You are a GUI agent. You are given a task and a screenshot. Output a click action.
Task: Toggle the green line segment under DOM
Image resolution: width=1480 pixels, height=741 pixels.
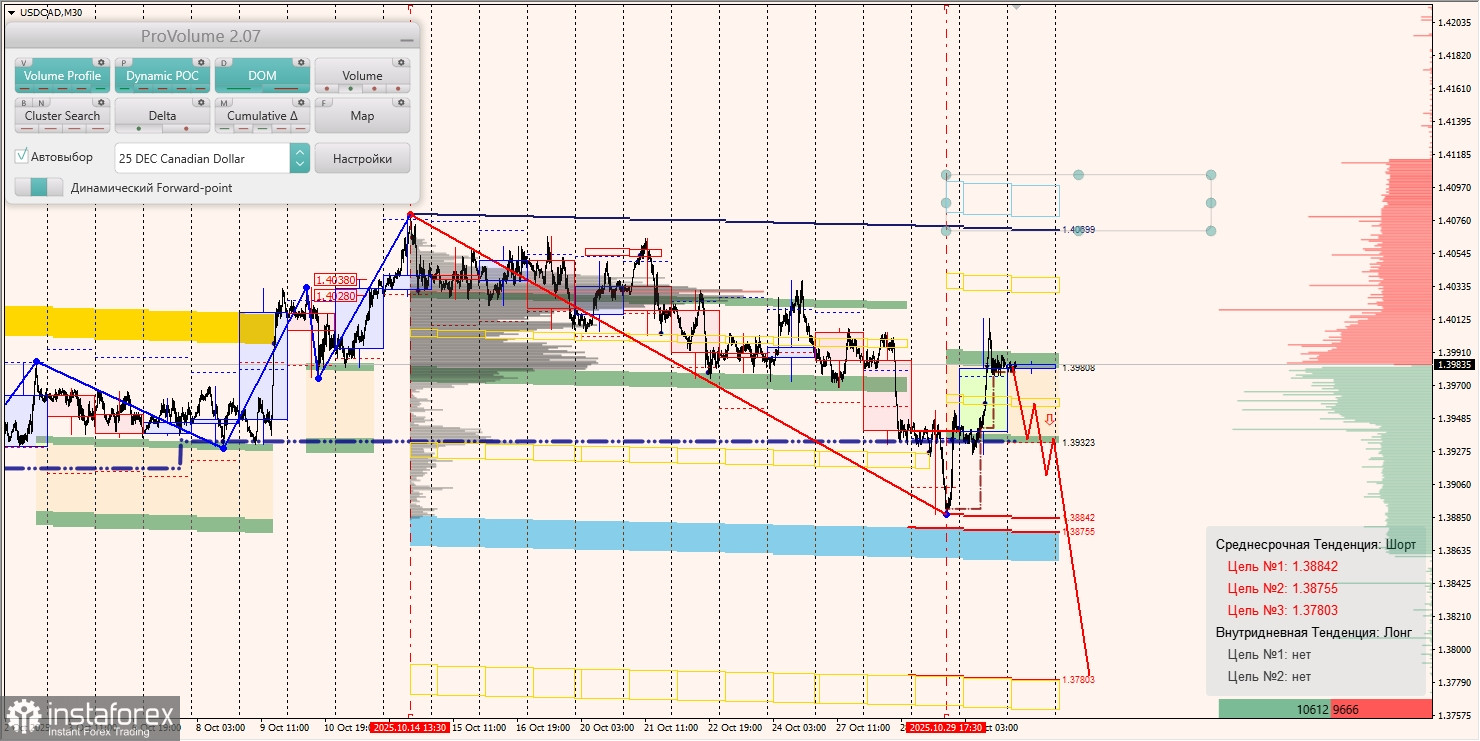(239, 89)
